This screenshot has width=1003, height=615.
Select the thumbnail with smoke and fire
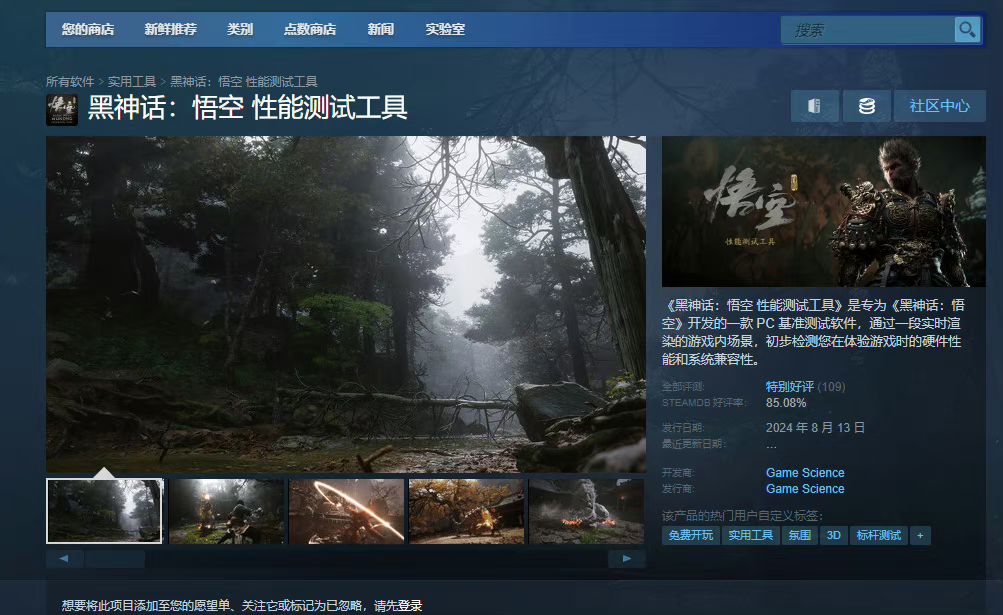coord(587,511)
